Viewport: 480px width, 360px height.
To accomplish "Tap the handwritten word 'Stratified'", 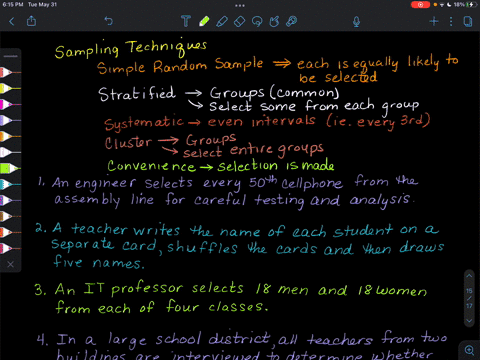I will [137, 93].
